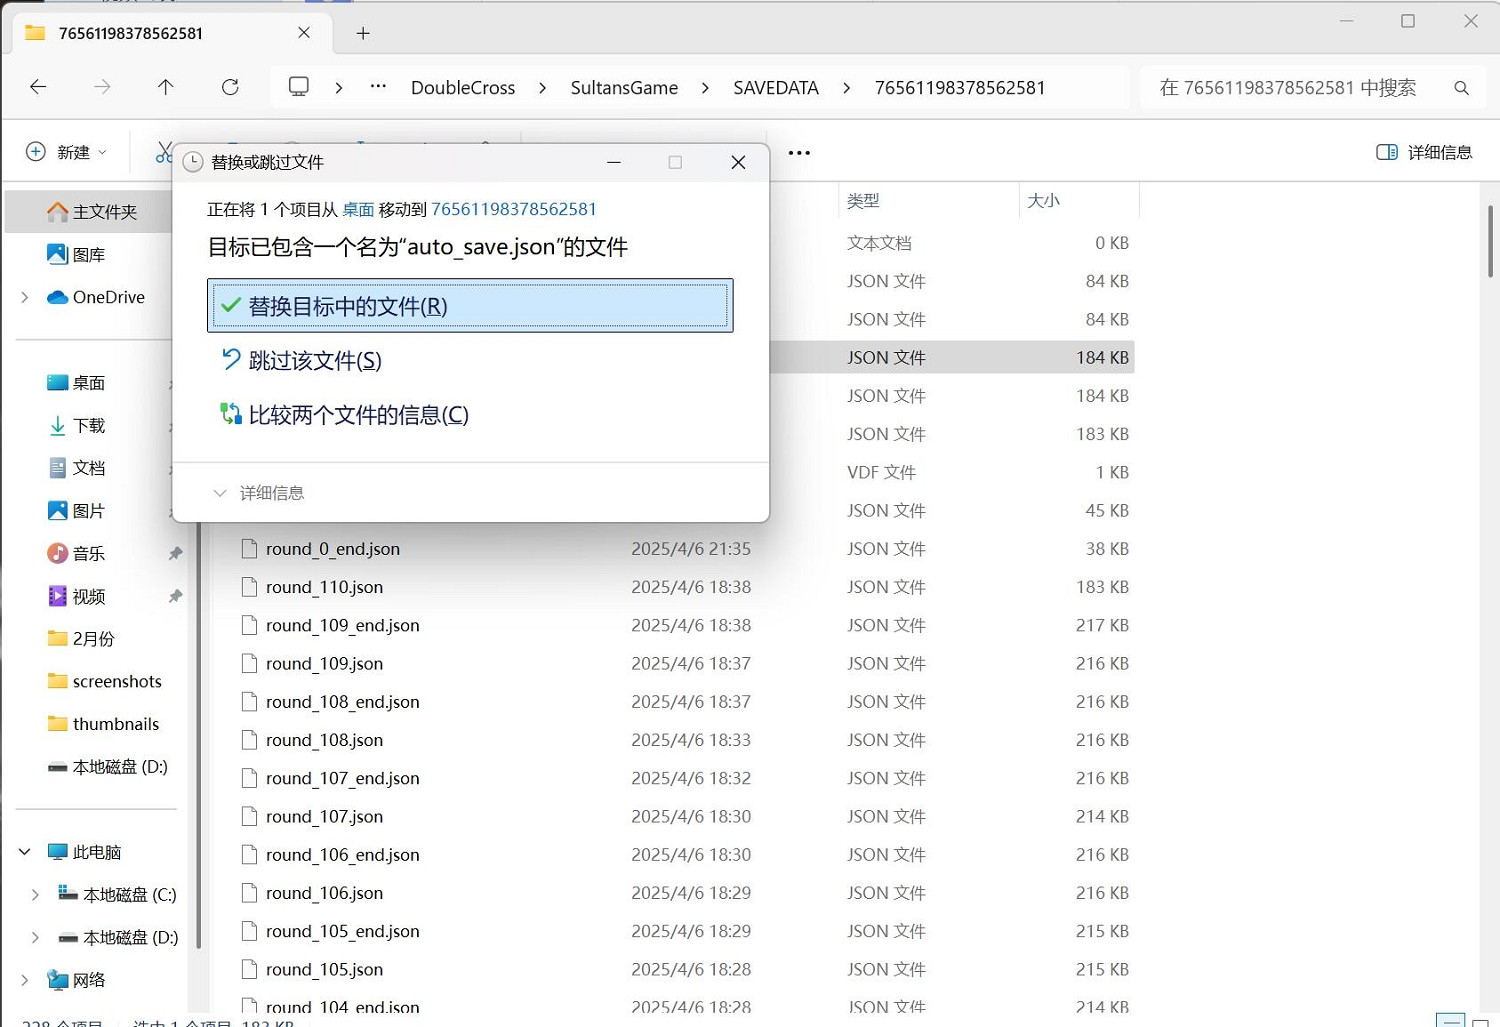Select the round_110.json file

coord(324,587)
